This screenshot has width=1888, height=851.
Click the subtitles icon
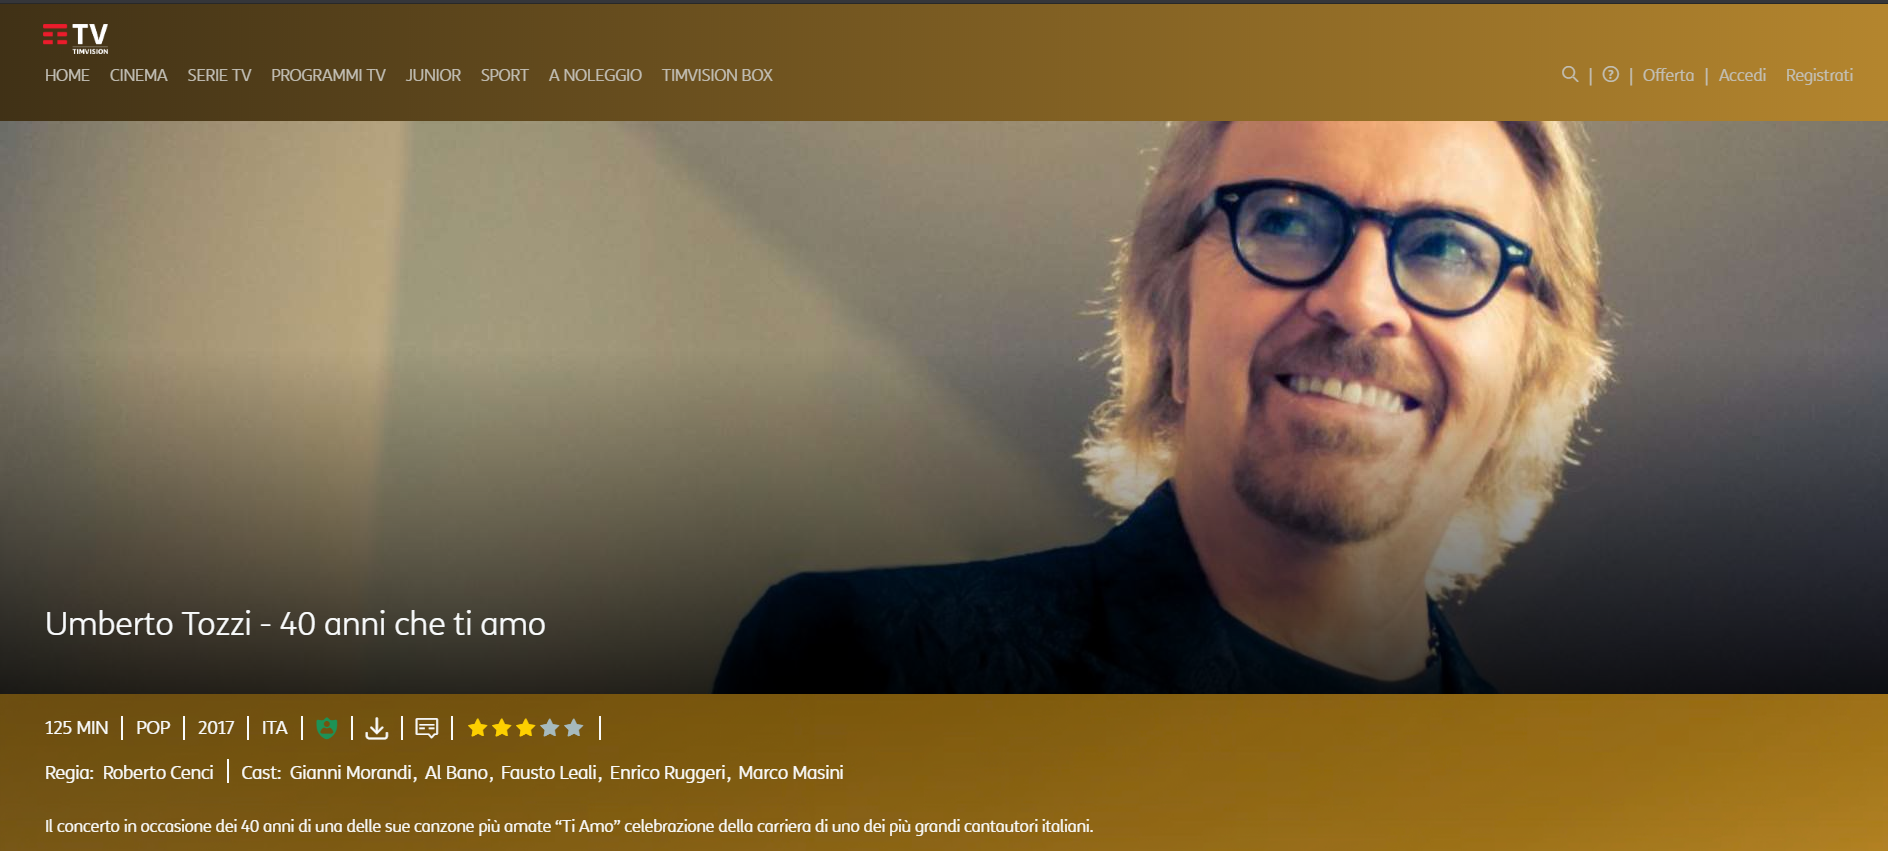click(x=427, y=728)
